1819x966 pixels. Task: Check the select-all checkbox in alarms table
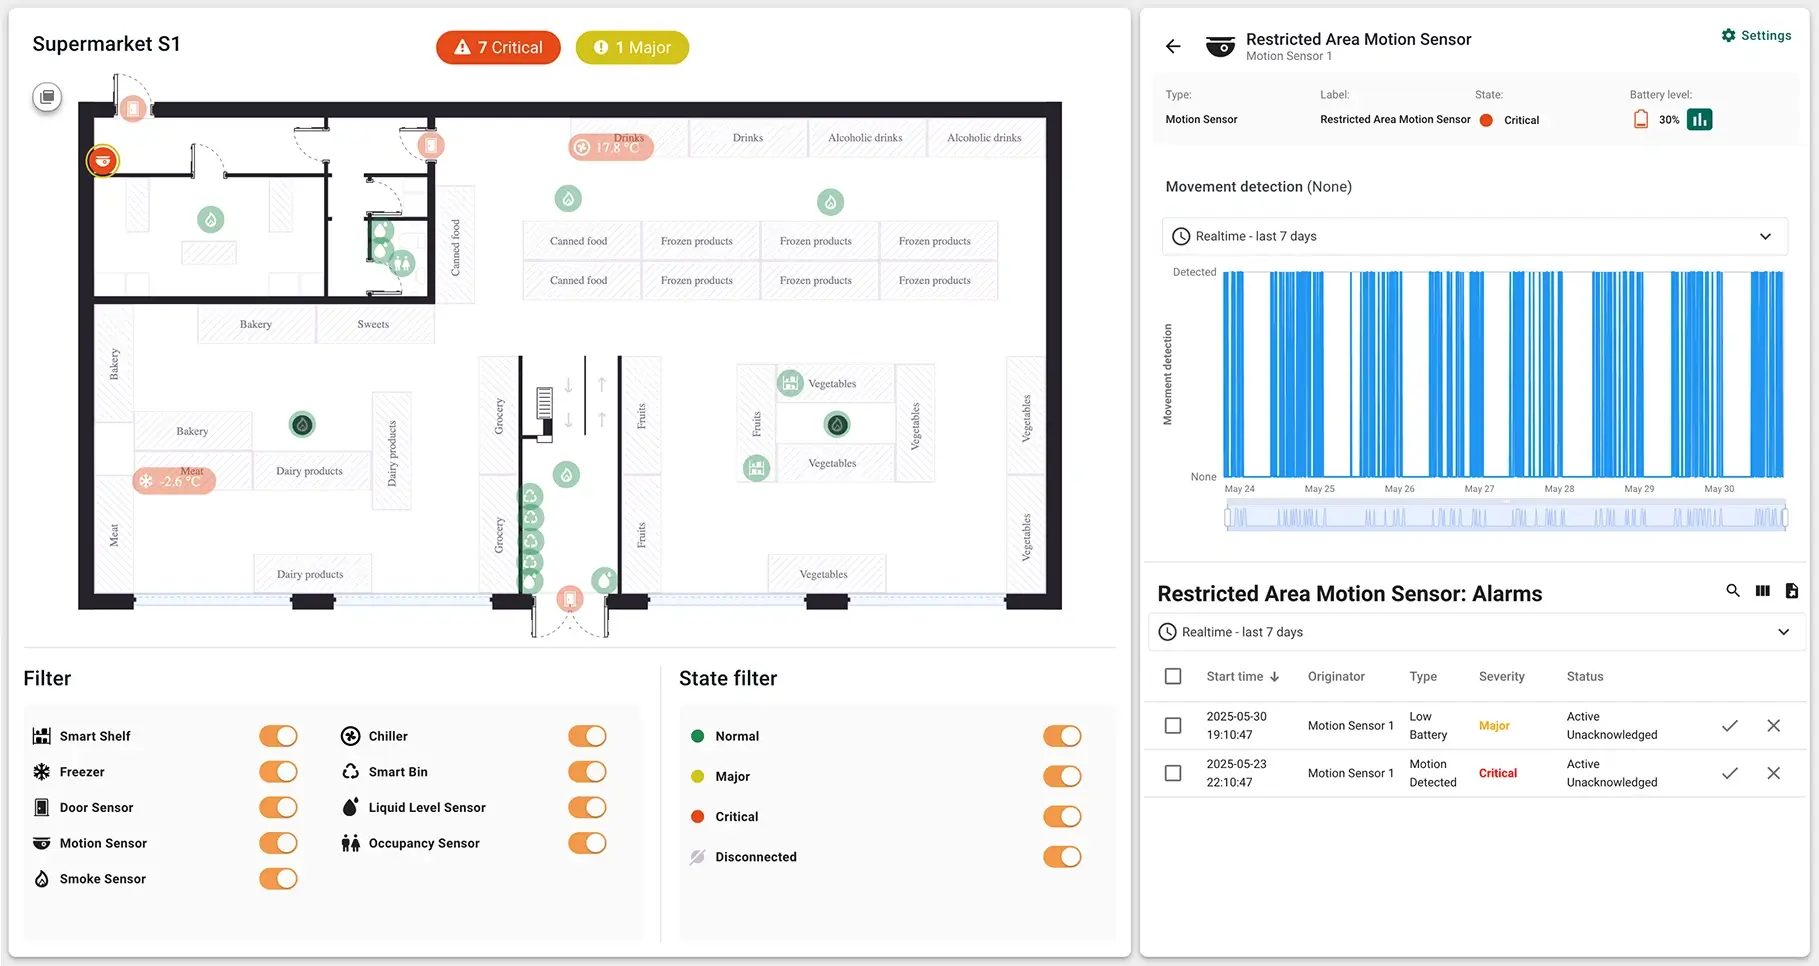pyautogui.click(x=1172, y=676)
